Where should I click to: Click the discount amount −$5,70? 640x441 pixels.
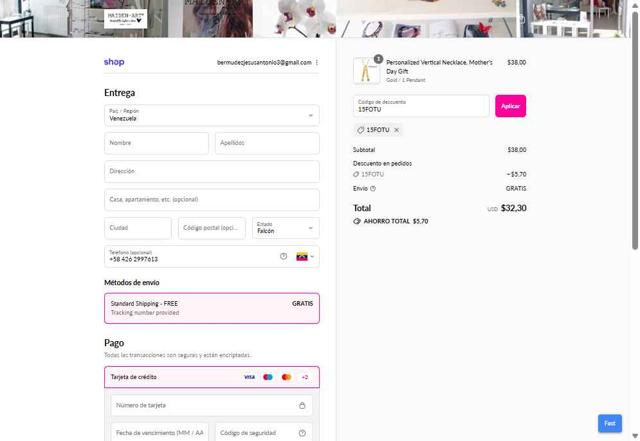pyautogui.click(x=516, y=174)
